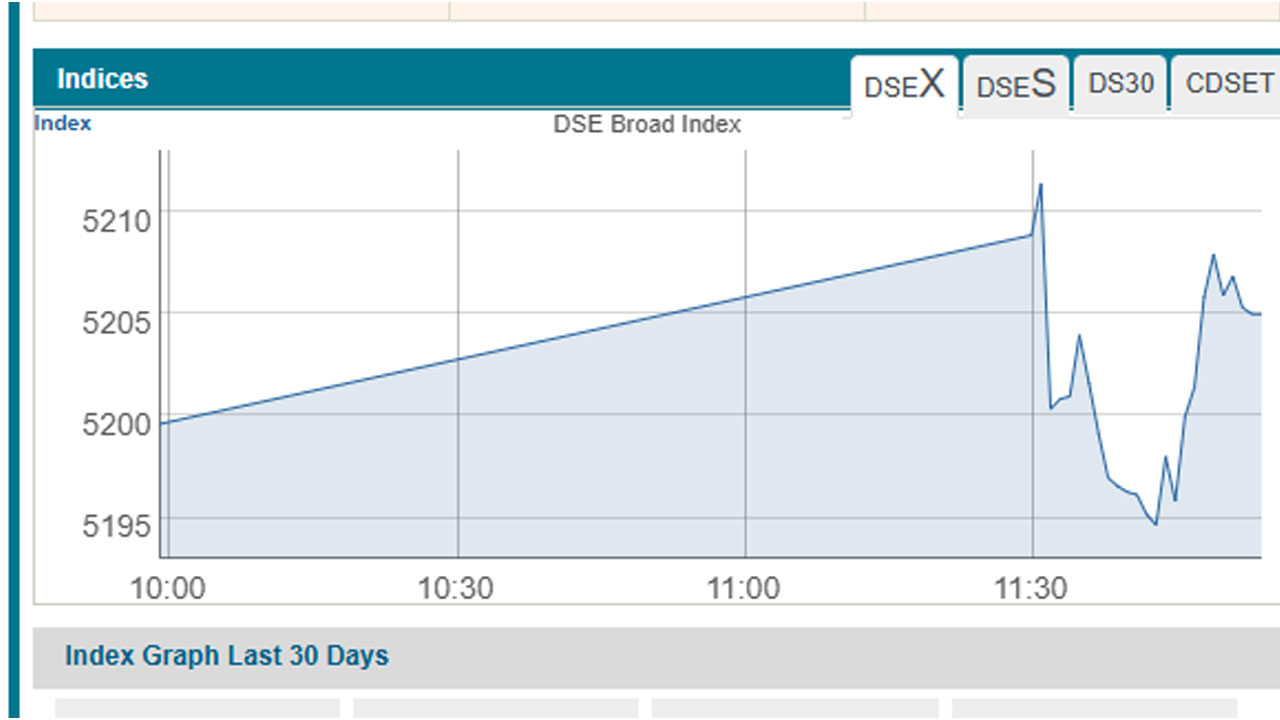Click the 11:30 time axis label
The image size is (1280, 720).
point(1030,588)
